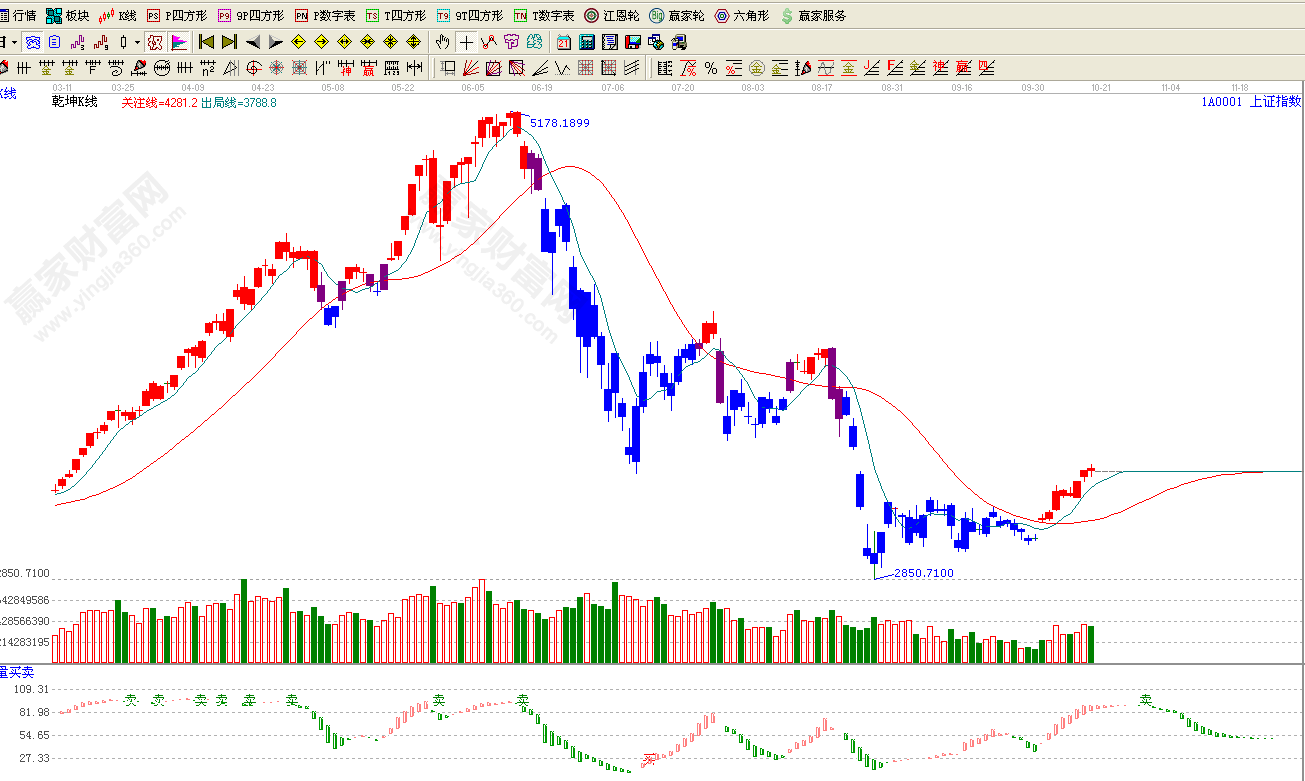Open the K线 menu item
The height and width of the screenshot is (781, 1305).
[118, 16]
